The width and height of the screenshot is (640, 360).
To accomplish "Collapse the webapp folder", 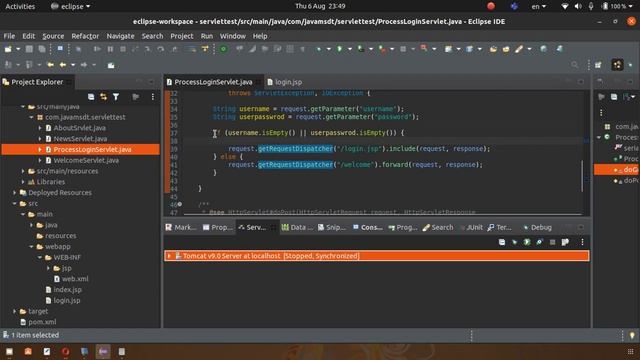I will pyautogui.click(x=31, y=247).
